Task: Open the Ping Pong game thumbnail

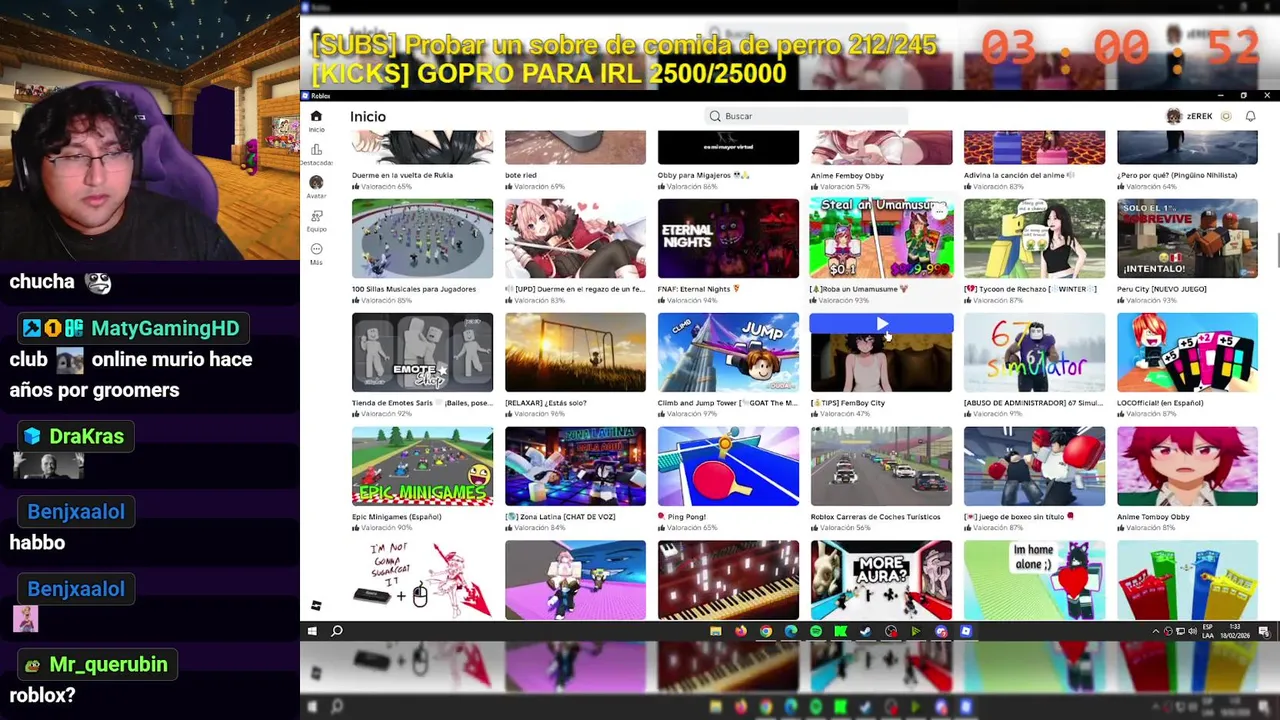Action: tap(728, 466)
